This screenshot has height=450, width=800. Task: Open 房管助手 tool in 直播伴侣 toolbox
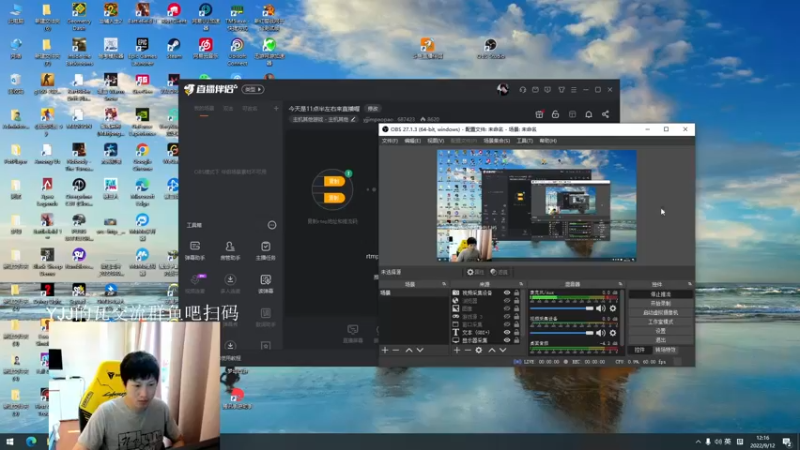pyautogui.click(x=230, y=251)
